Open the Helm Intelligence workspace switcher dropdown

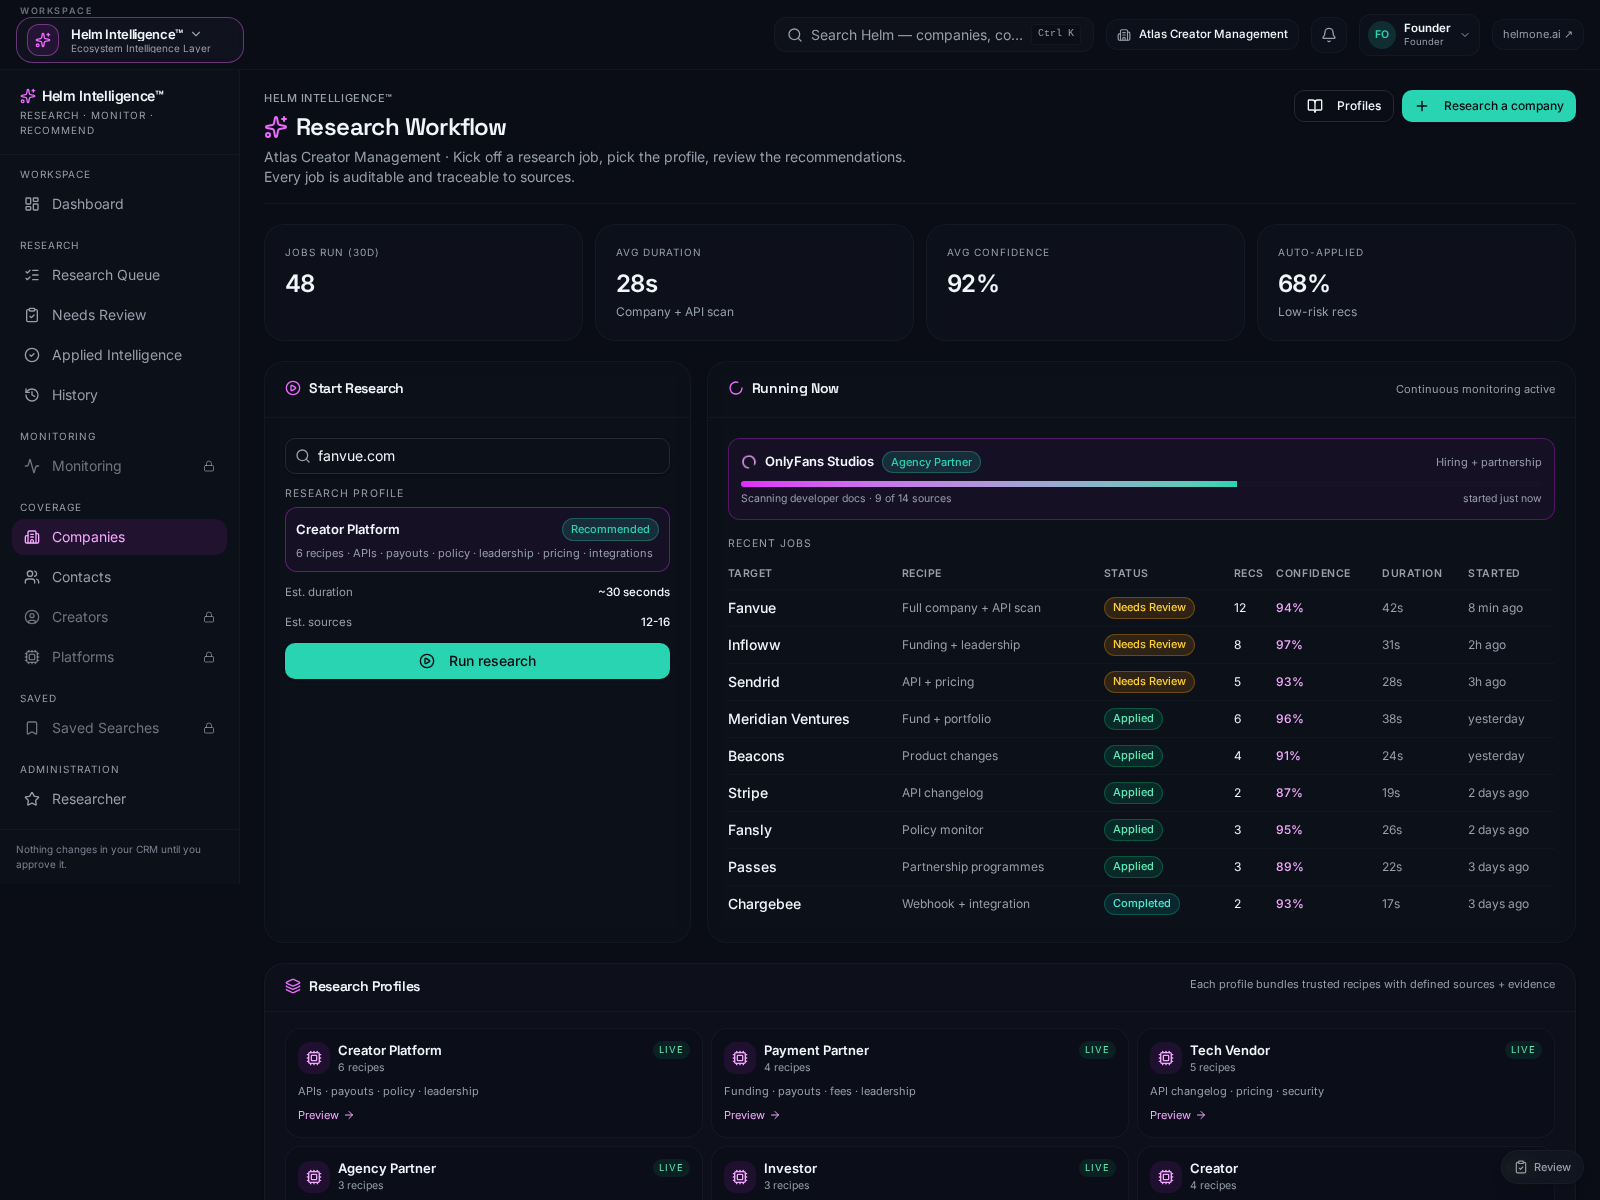[x=130, y=40]
